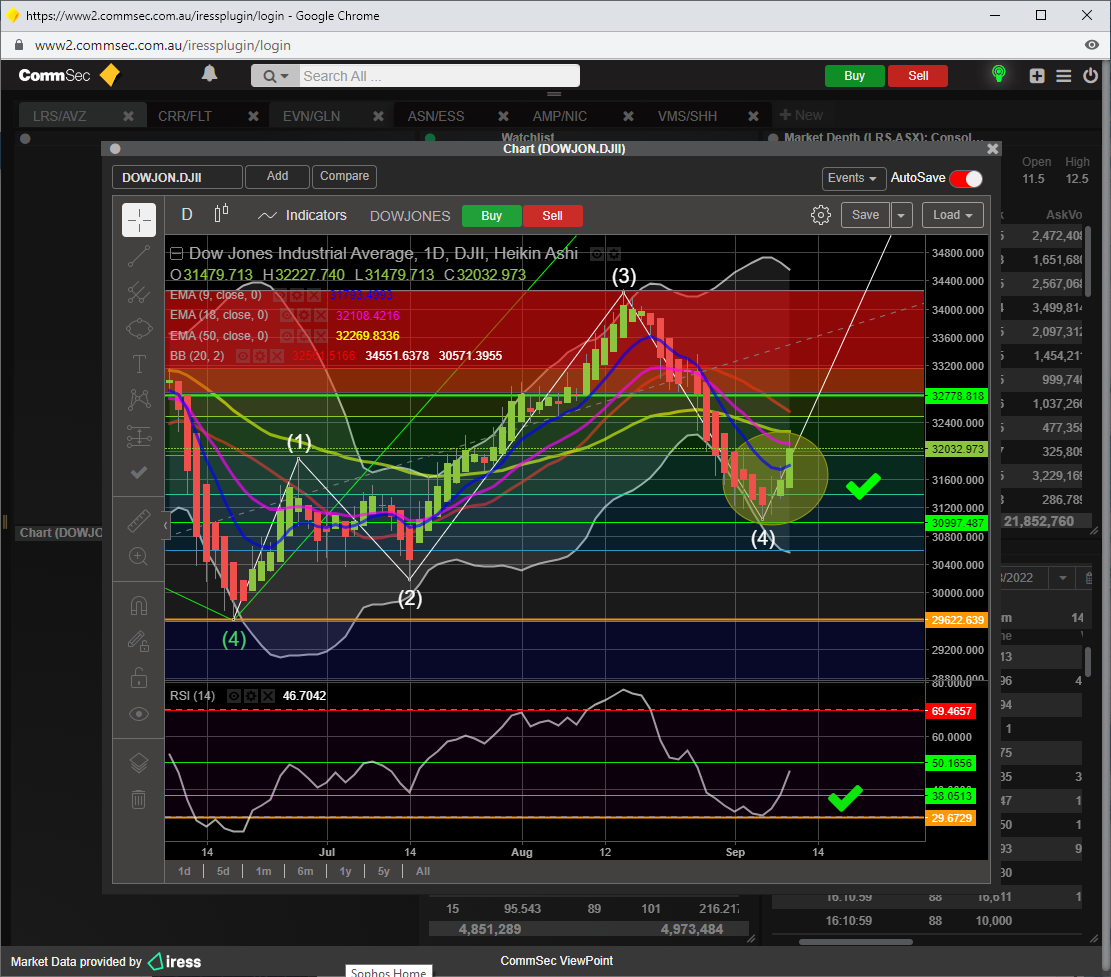The height and width of the screenshot is (977, 1111).
Task: Select the All time range
Action: tap(423, 871)
